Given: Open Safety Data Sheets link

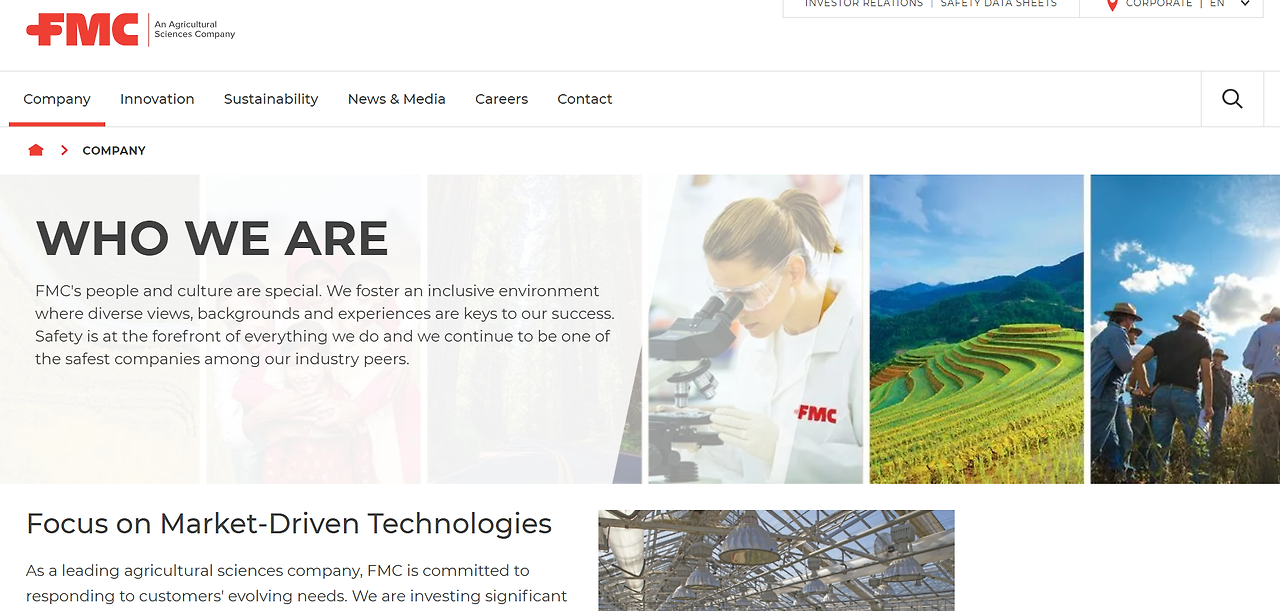Looking at the screenshot, I should [x=998, y=4].
